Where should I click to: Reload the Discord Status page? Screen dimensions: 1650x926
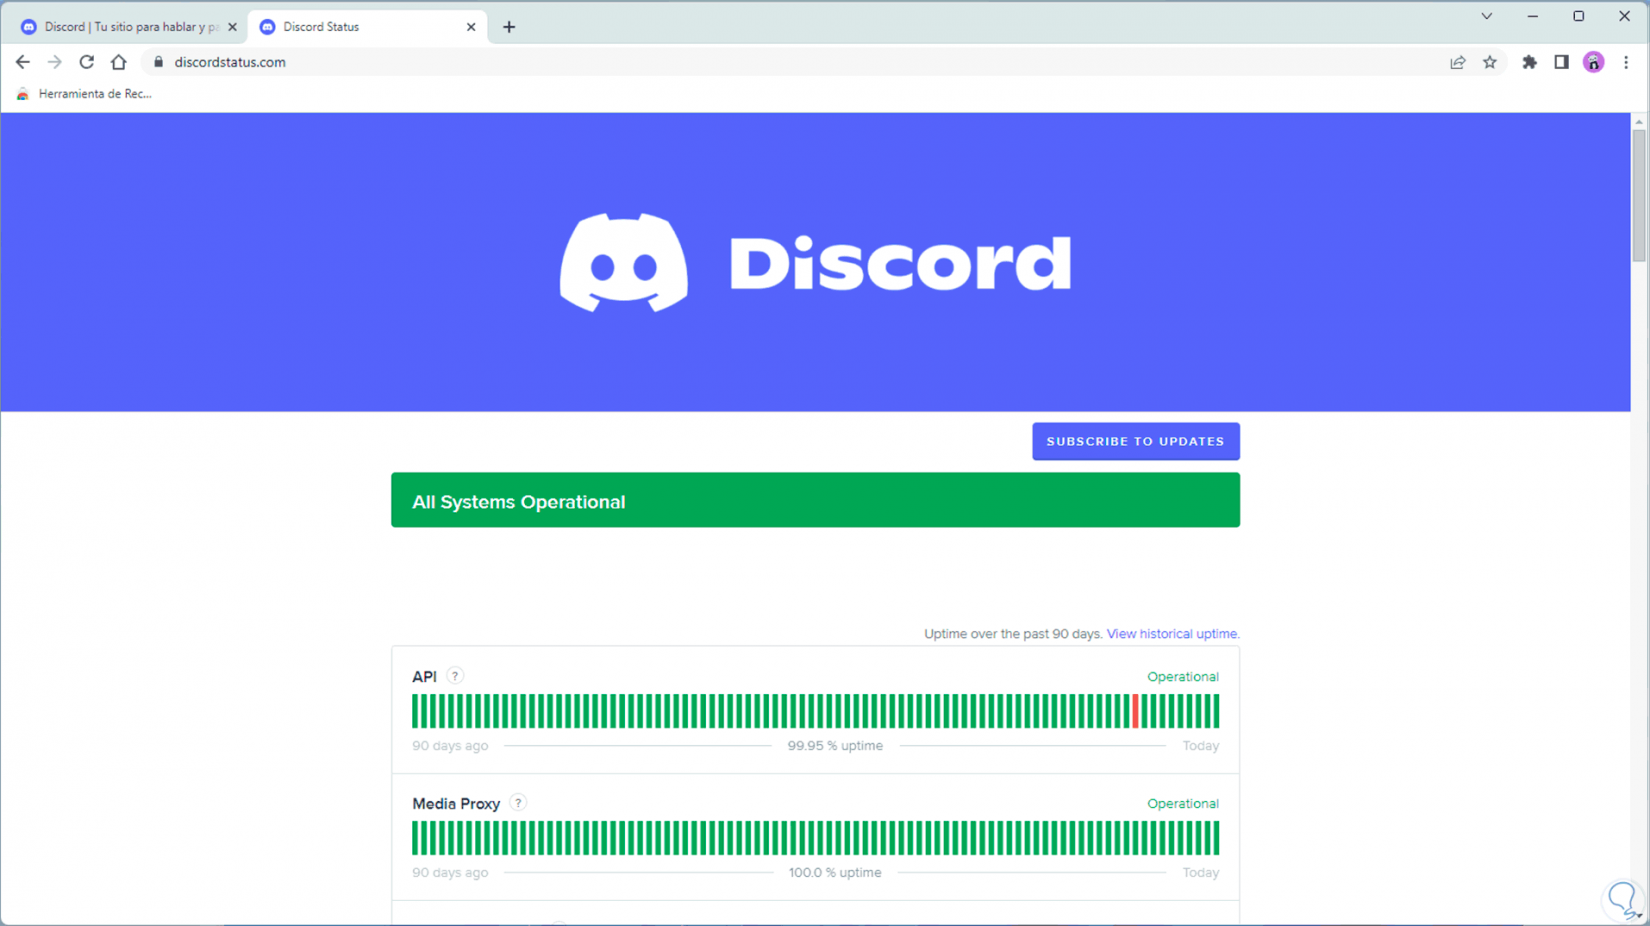coord(87,62)
